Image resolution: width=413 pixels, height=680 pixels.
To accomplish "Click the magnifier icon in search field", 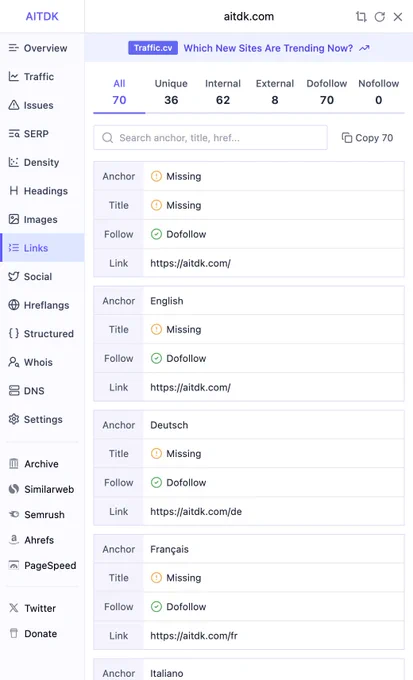I will [x=107, y=138].
